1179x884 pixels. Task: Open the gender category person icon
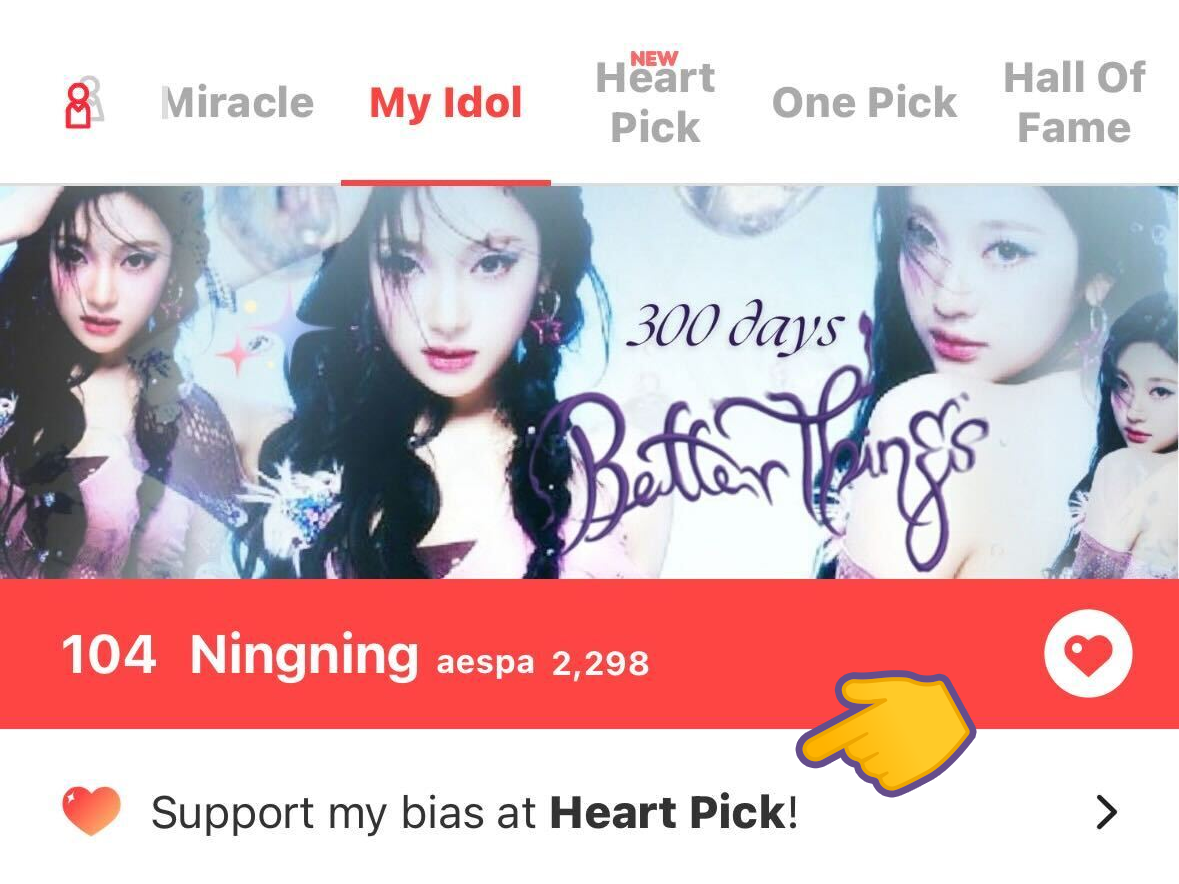pos(83,103)
